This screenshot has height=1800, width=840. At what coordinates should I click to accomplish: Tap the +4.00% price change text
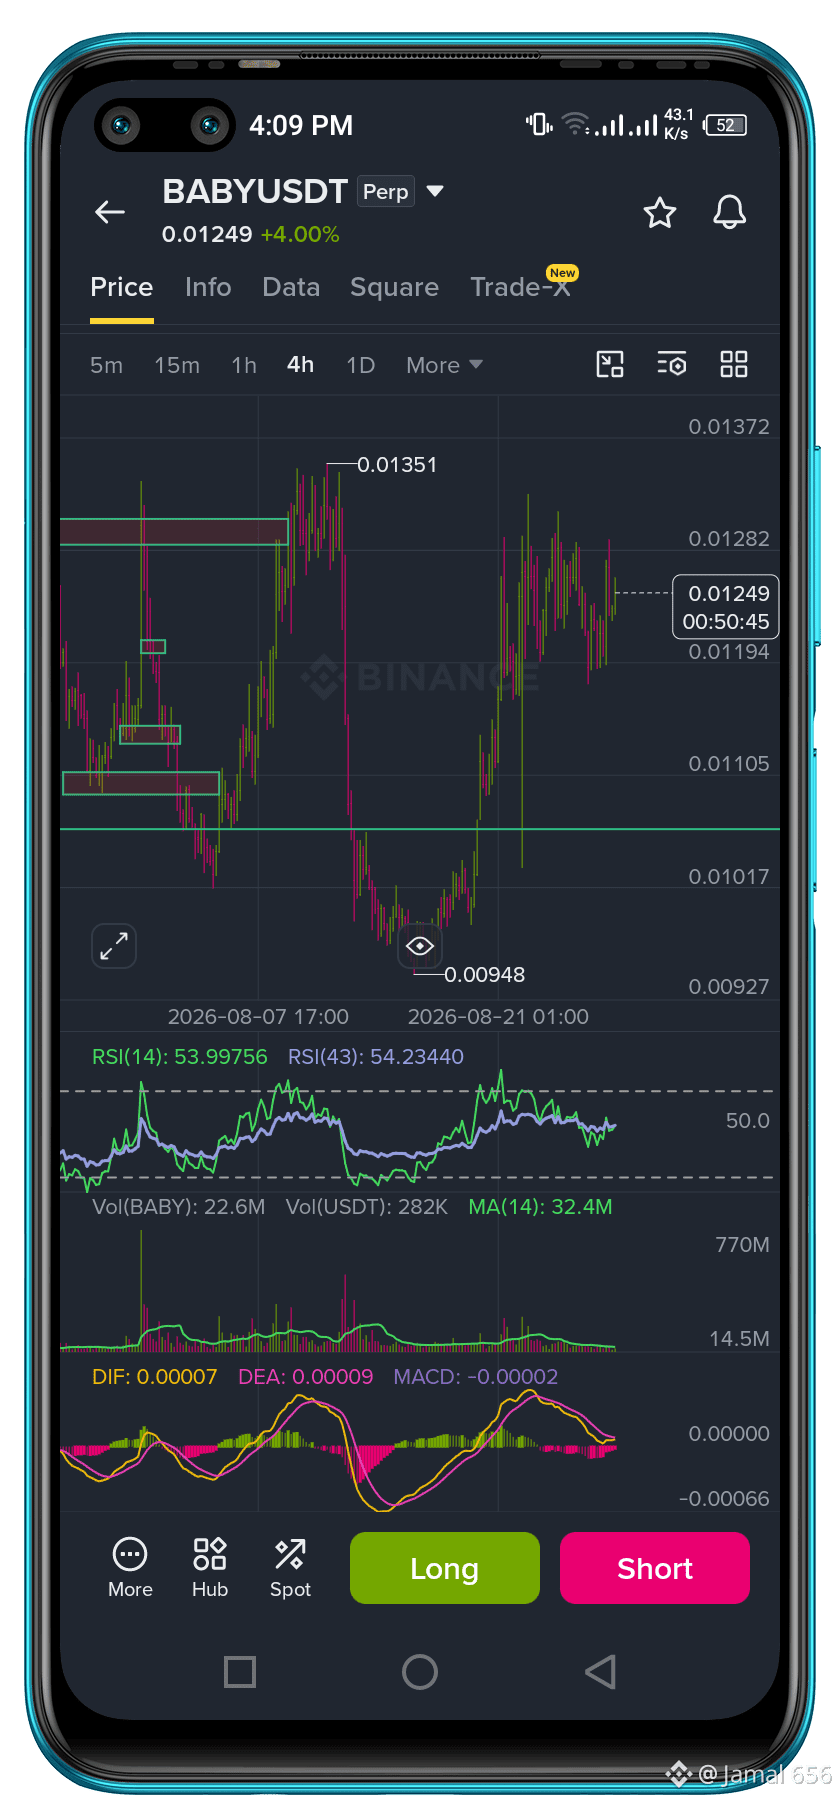pyautogui.click(x=300, y=234)
